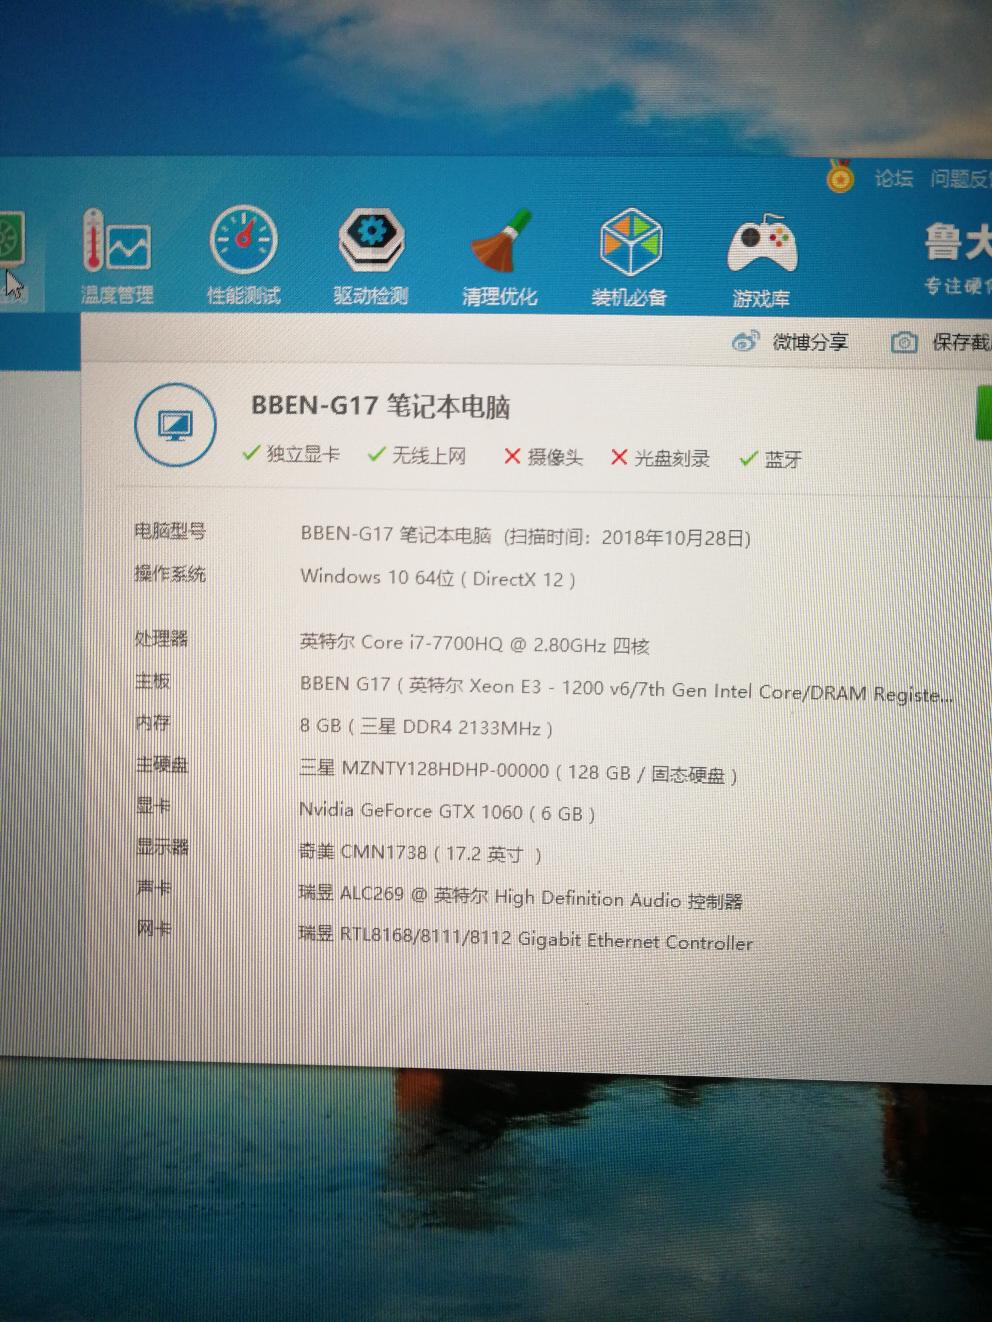Click the 保存截图 camera button
The image size is (992, 1322).
pos(940,343)
